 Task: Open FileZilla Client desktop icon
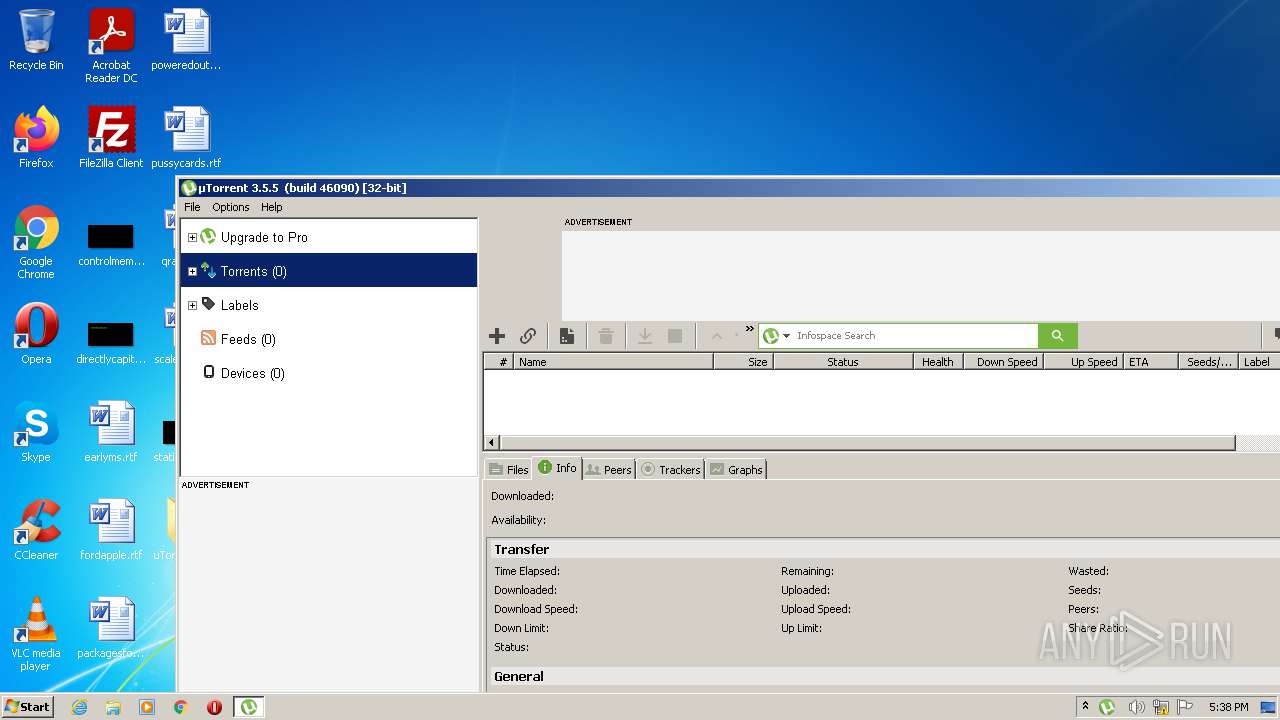[111, 138]
